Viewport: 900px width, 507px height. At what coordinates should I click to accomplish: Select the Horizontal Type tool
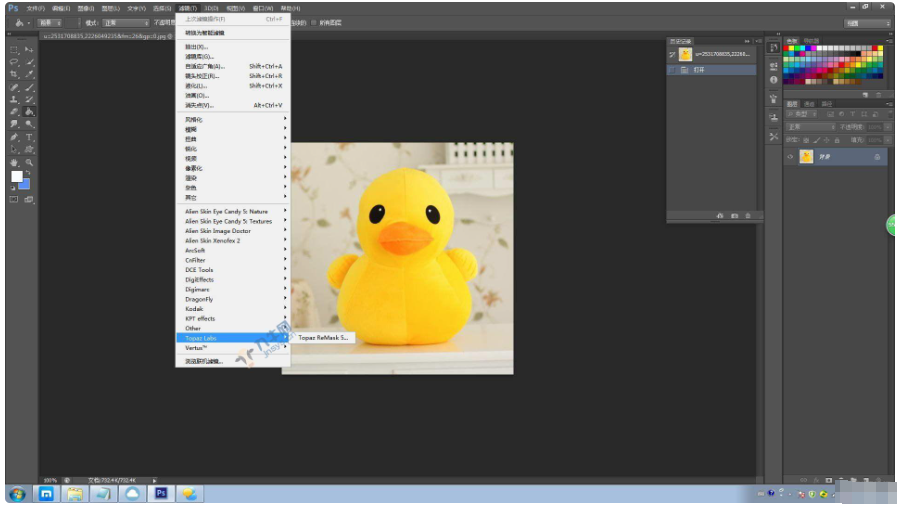[29, 137]
